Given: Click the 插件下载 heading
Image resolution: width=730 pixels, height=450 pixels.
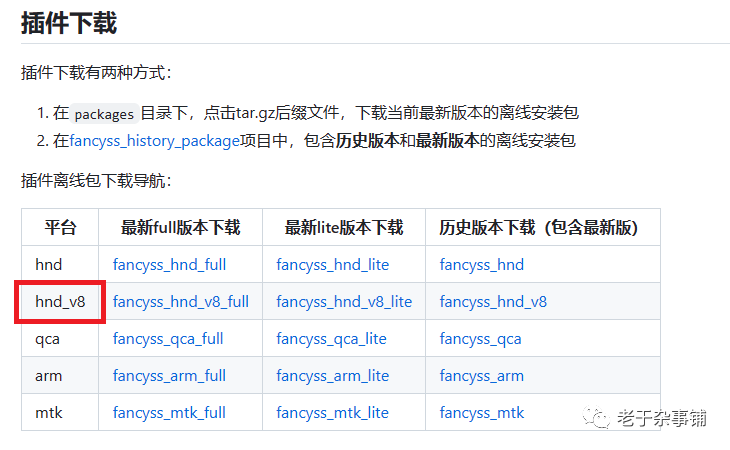Looking at the screenshot, I should [69, 23].
